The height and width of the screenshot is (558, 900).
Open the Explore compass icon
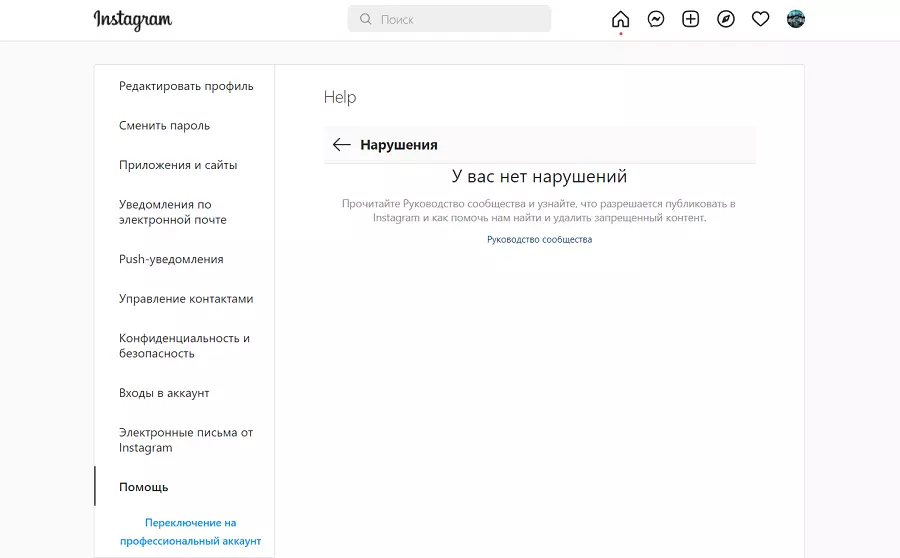[726, 19]
